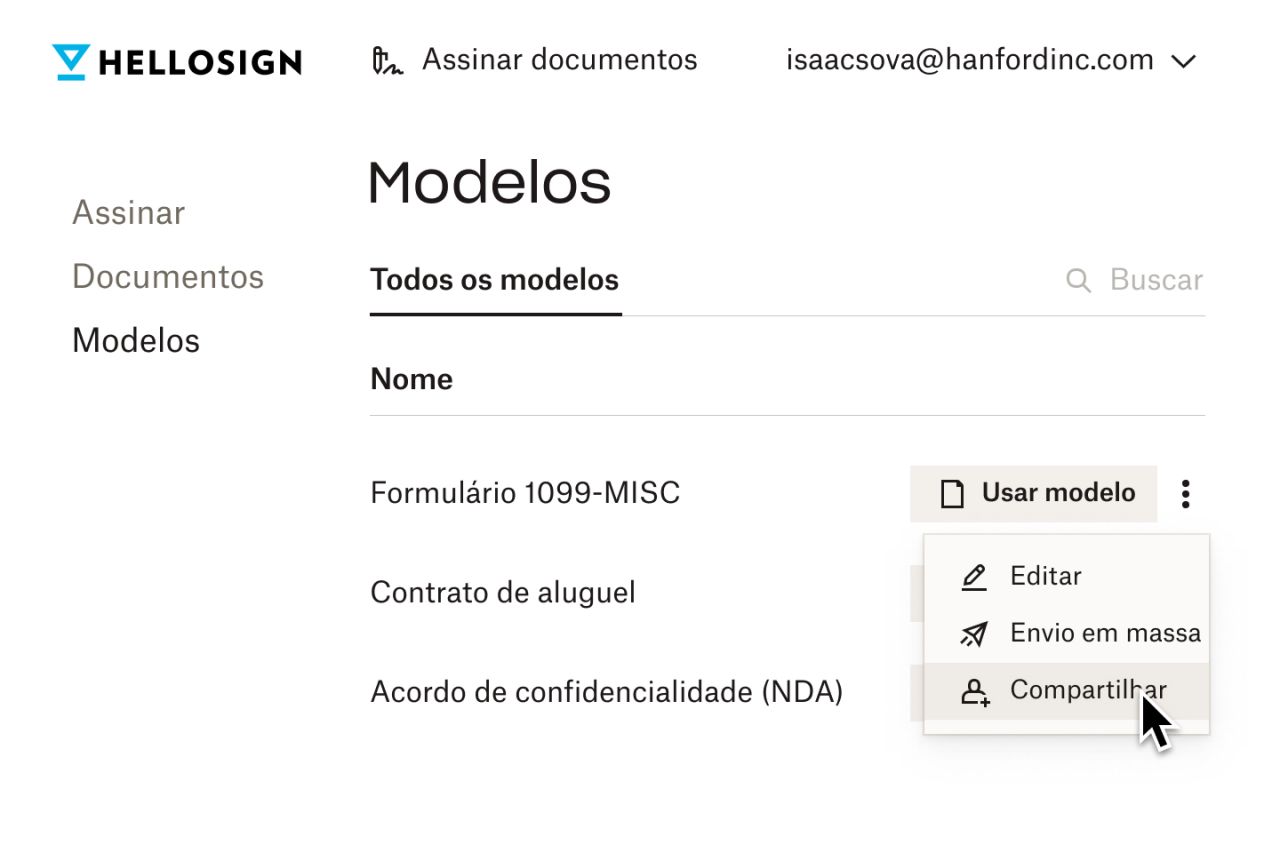This screenshot has height=853, width=1280.
Task: Click the Usar modelo button
Action: (x=1033, y=493)
